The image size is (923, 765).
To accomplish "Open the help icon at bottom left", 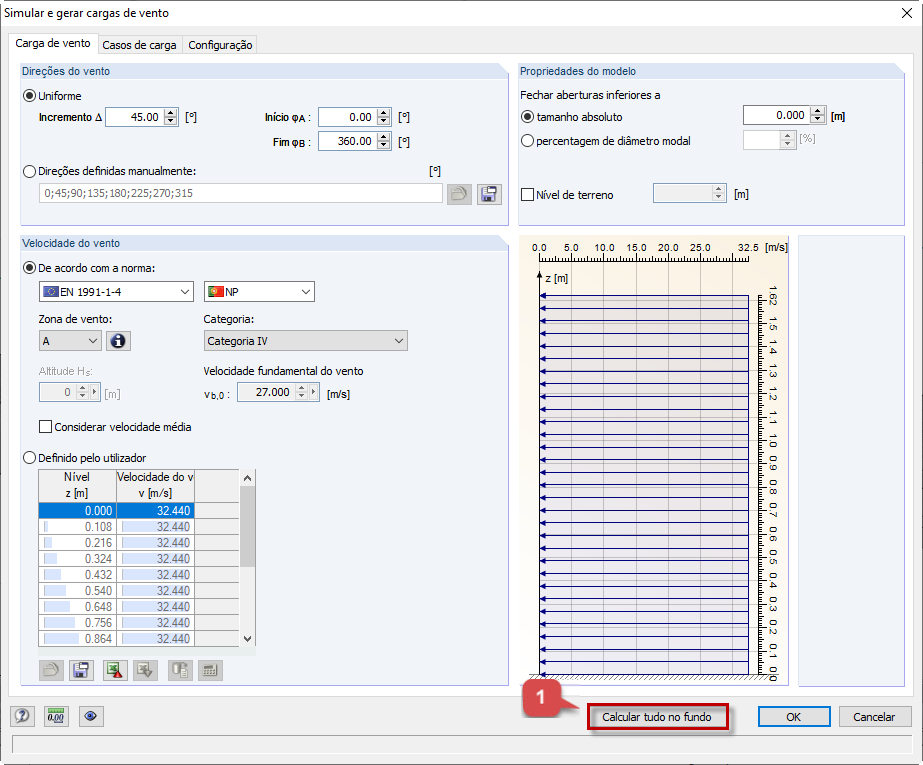I will click(x=21, y=716).
